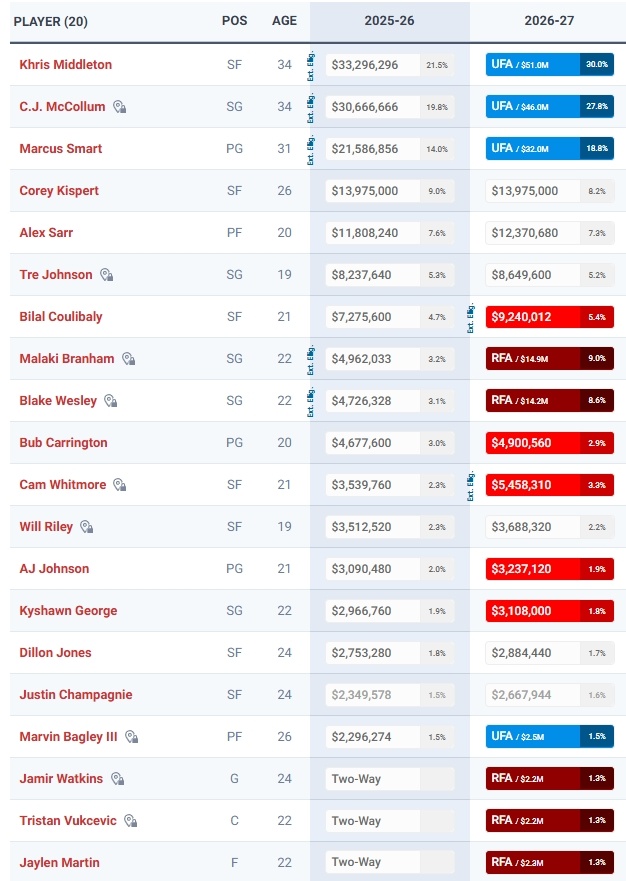Sort by the 2025-26 column header
The image size is (626, 881).
pos(389,21)
